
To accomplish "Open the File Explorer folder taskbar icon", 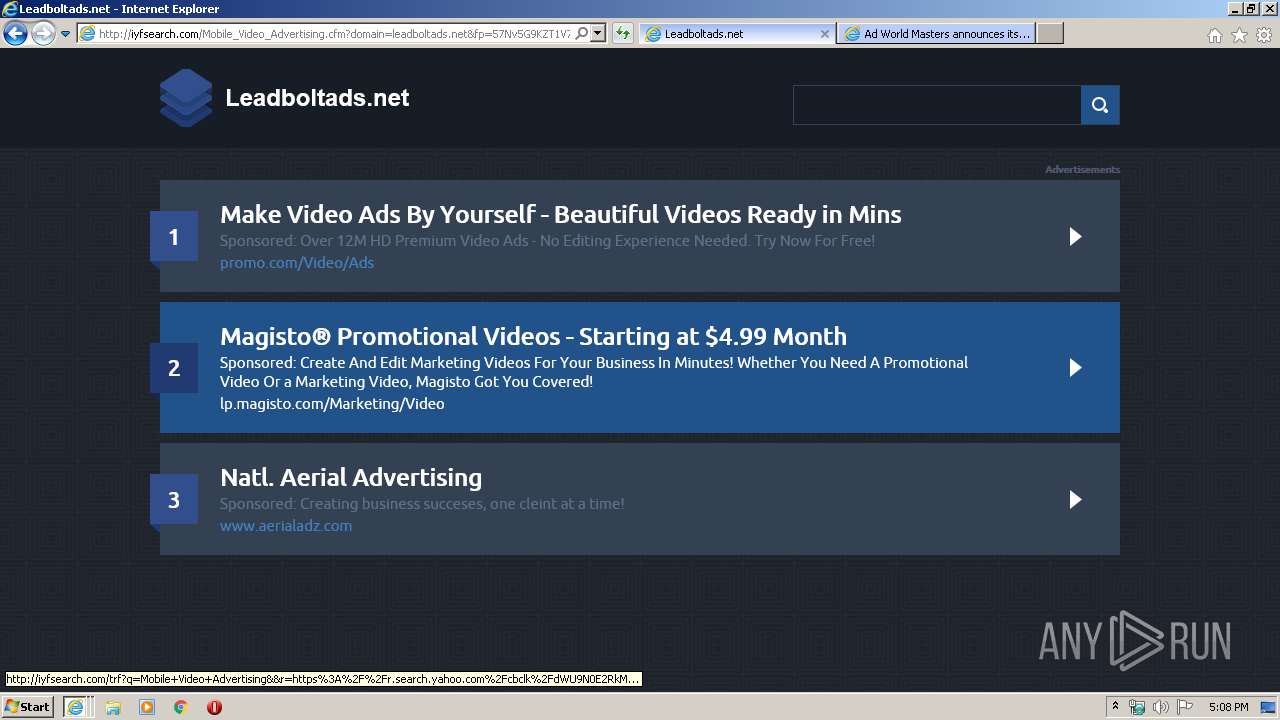I will click(113, 707).
